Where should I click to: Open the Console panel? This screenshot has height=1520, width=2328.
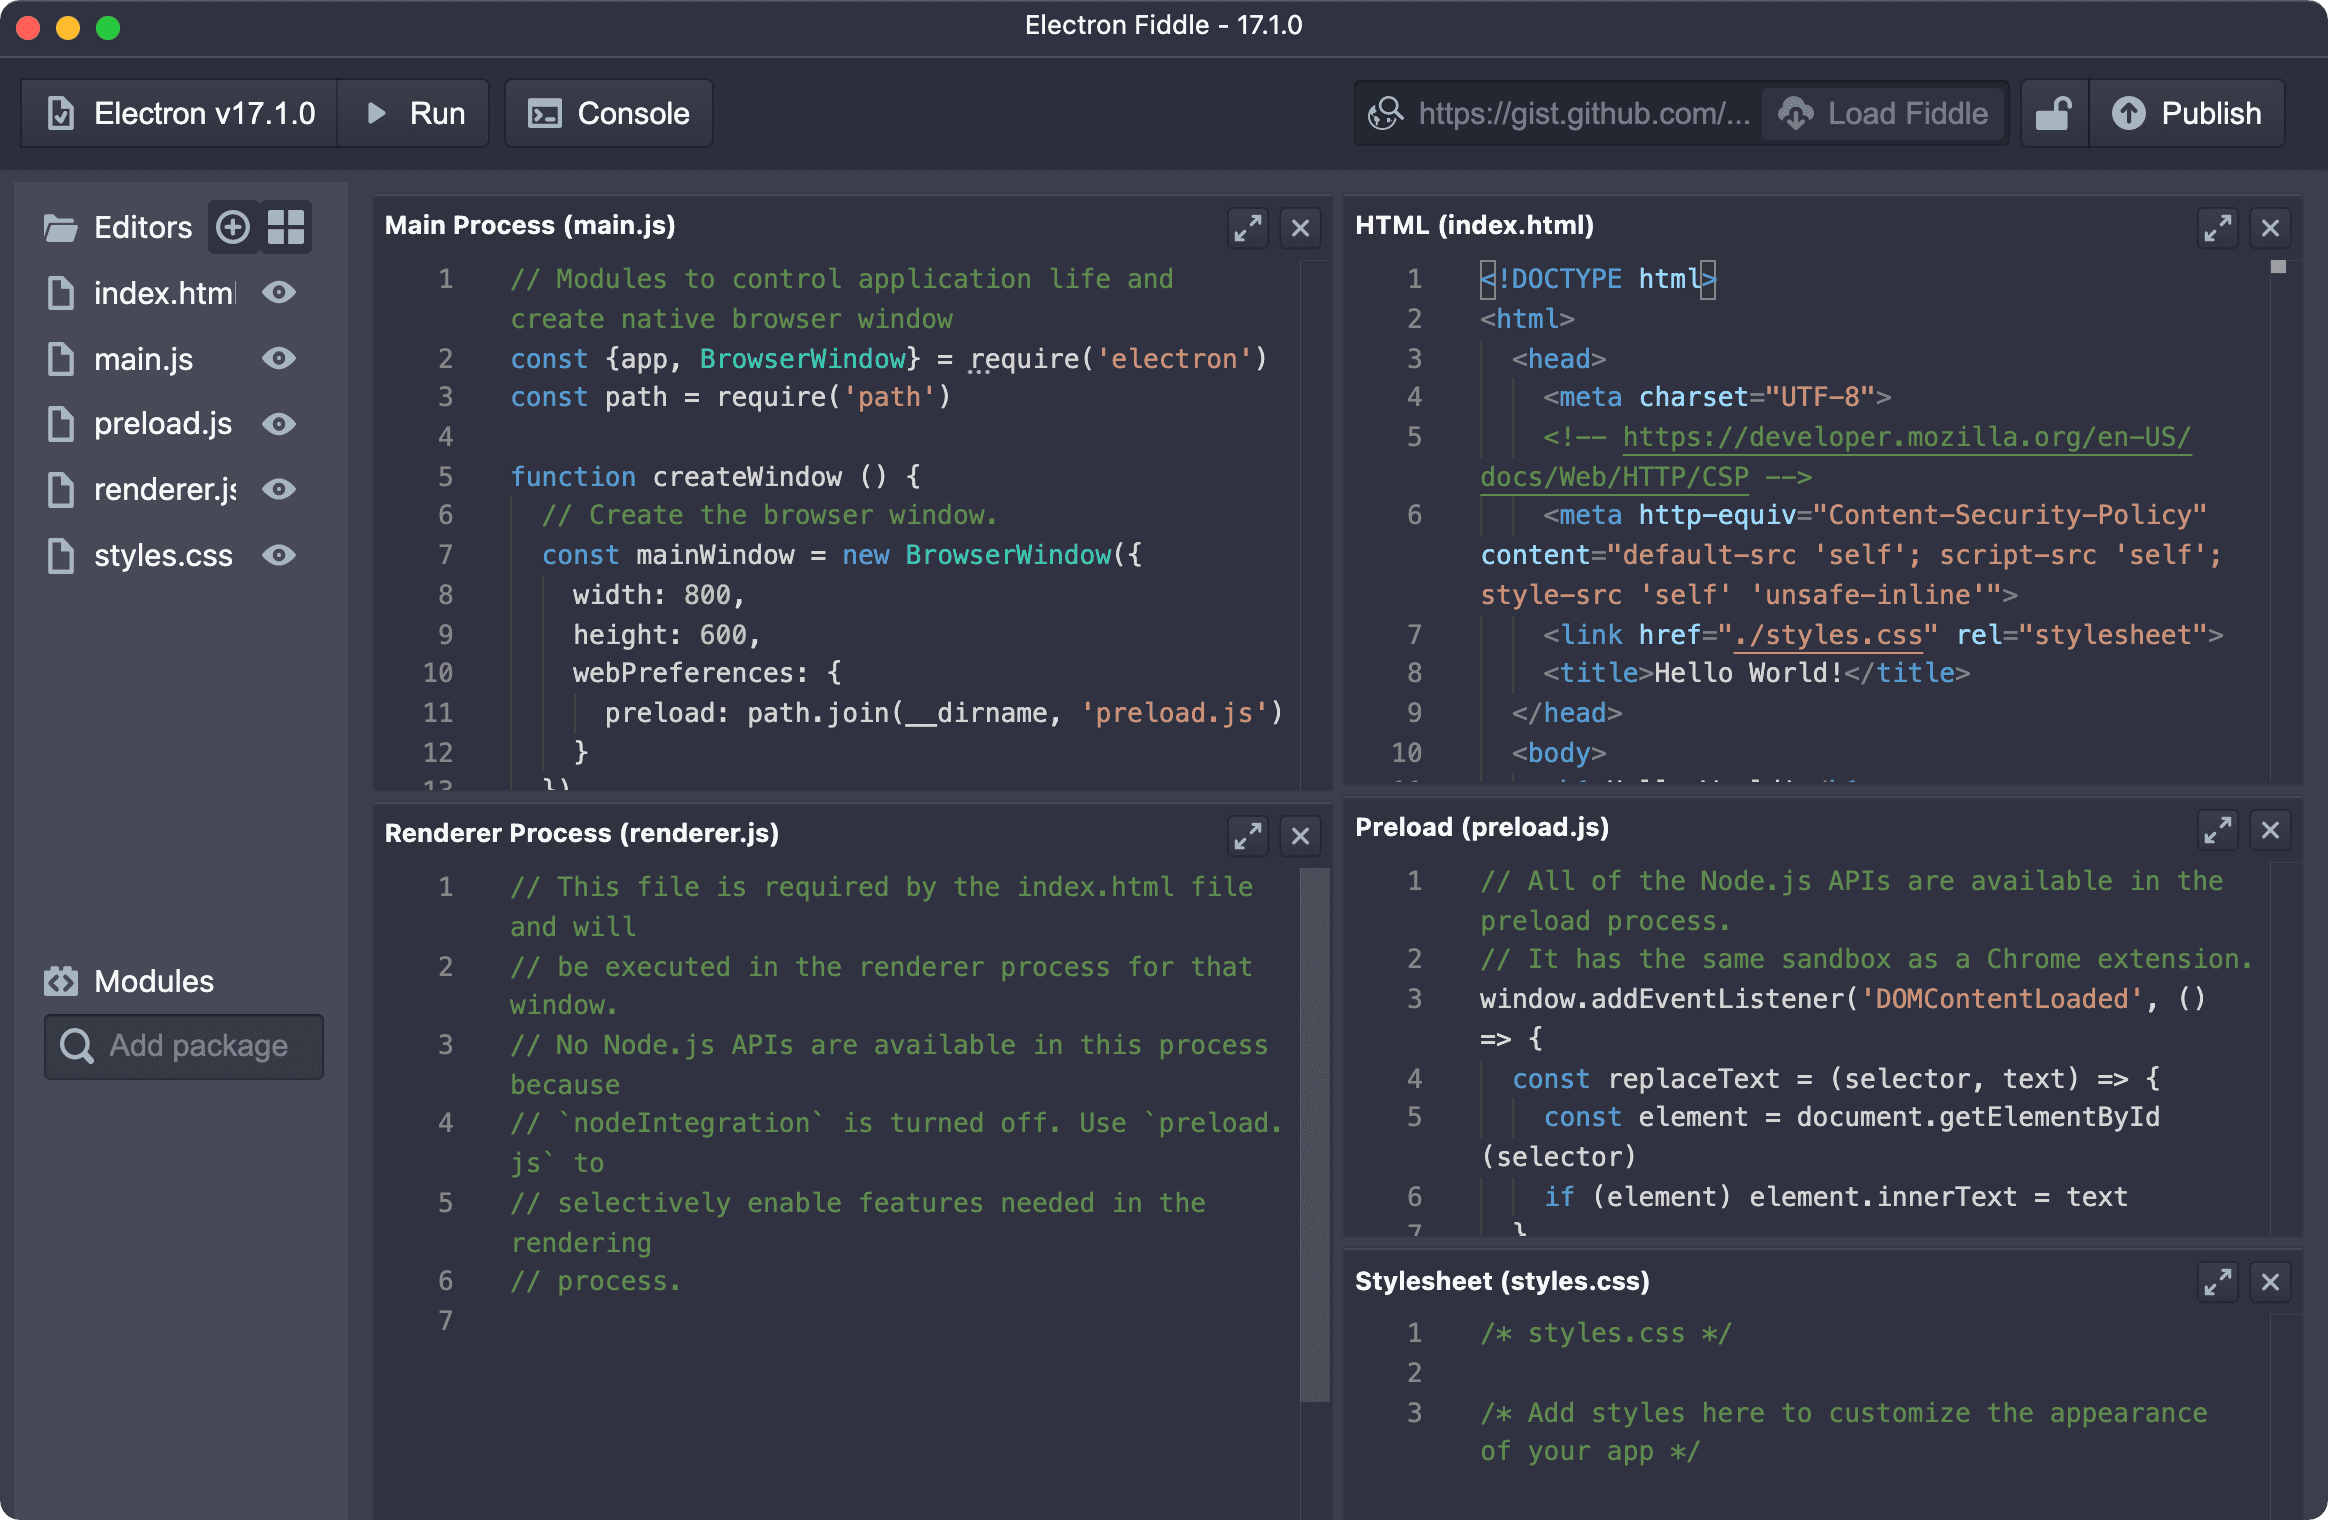[609, 114]
